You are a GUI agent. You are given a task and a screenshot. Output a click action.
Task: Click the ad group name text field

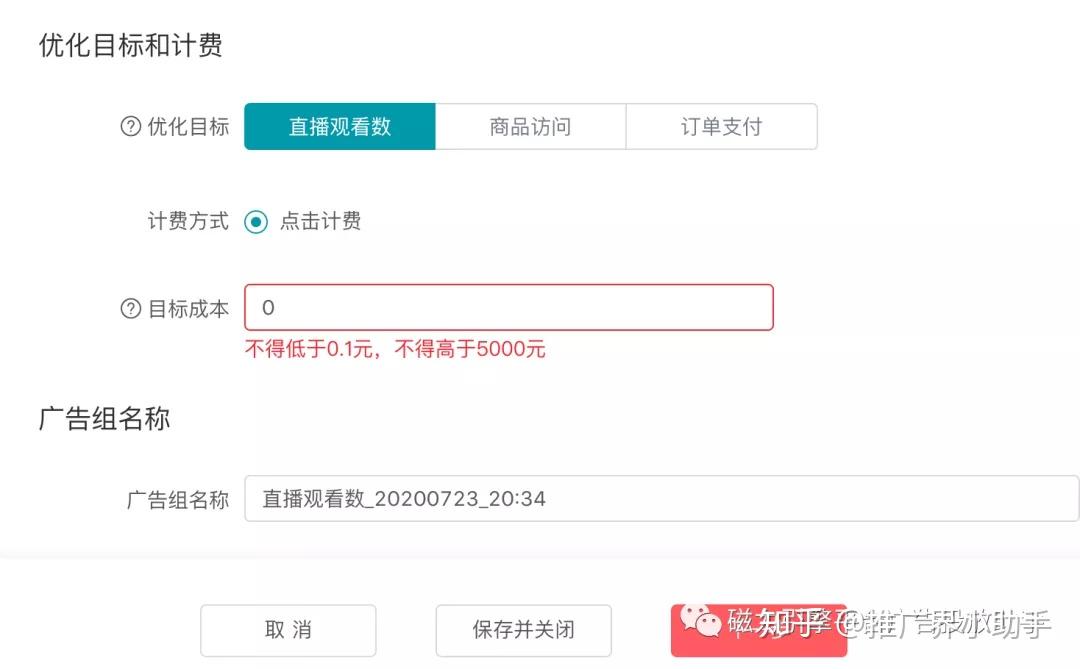[x=660, y=498]
